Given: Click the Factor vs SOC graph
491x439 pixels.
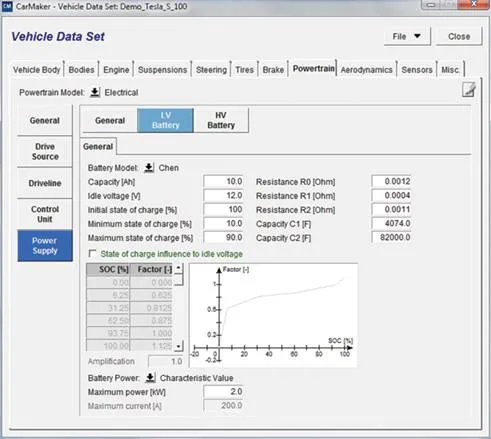Looking at the screenshot, I should [x=273, y=315].
